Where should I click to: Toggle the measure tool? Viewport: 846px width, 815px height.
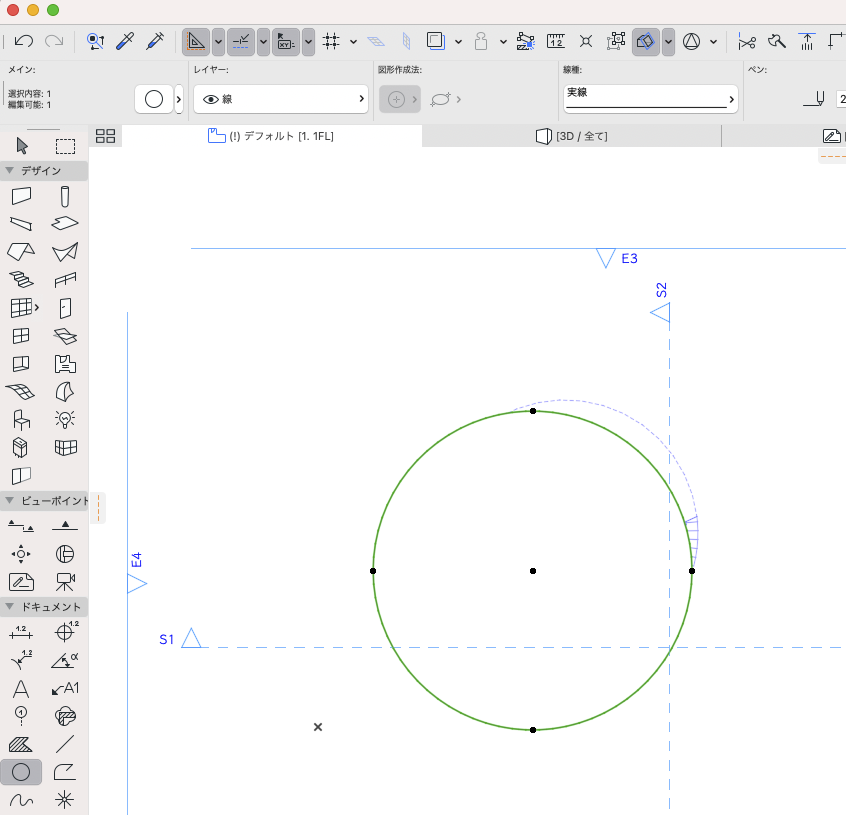coord(555,41)
